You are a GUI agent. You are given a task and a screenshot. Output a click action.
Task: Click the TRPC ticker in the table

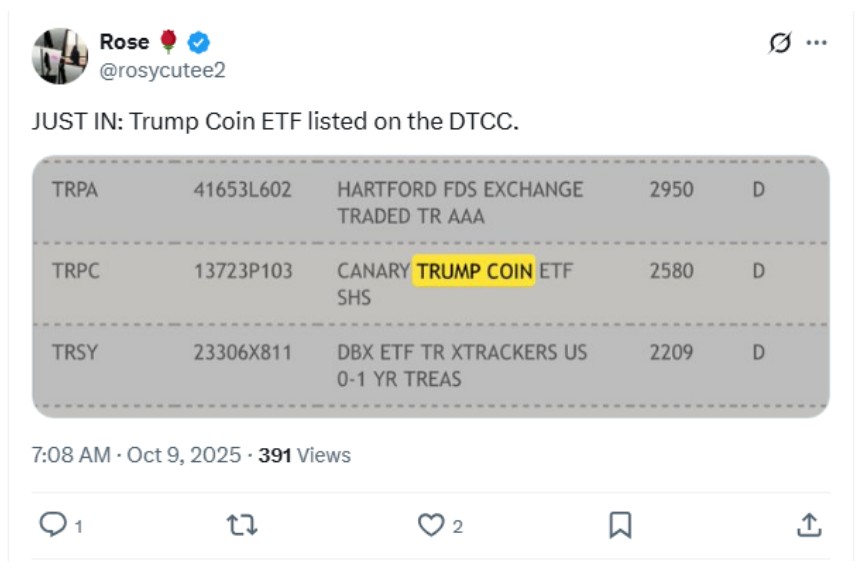pos(76,271)
